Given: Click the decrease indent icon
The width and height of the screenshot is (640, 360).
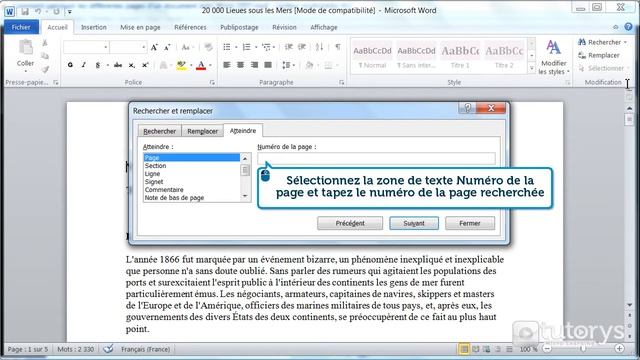Looking at the screenshot, I should (289, 47).
